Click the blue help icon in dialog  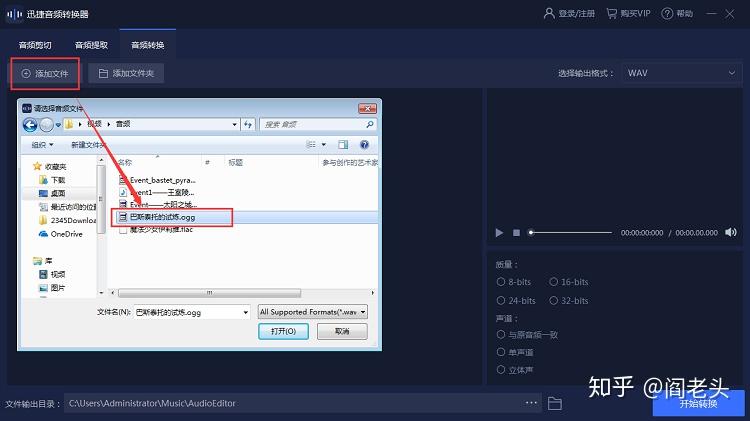tap(364, 144)
